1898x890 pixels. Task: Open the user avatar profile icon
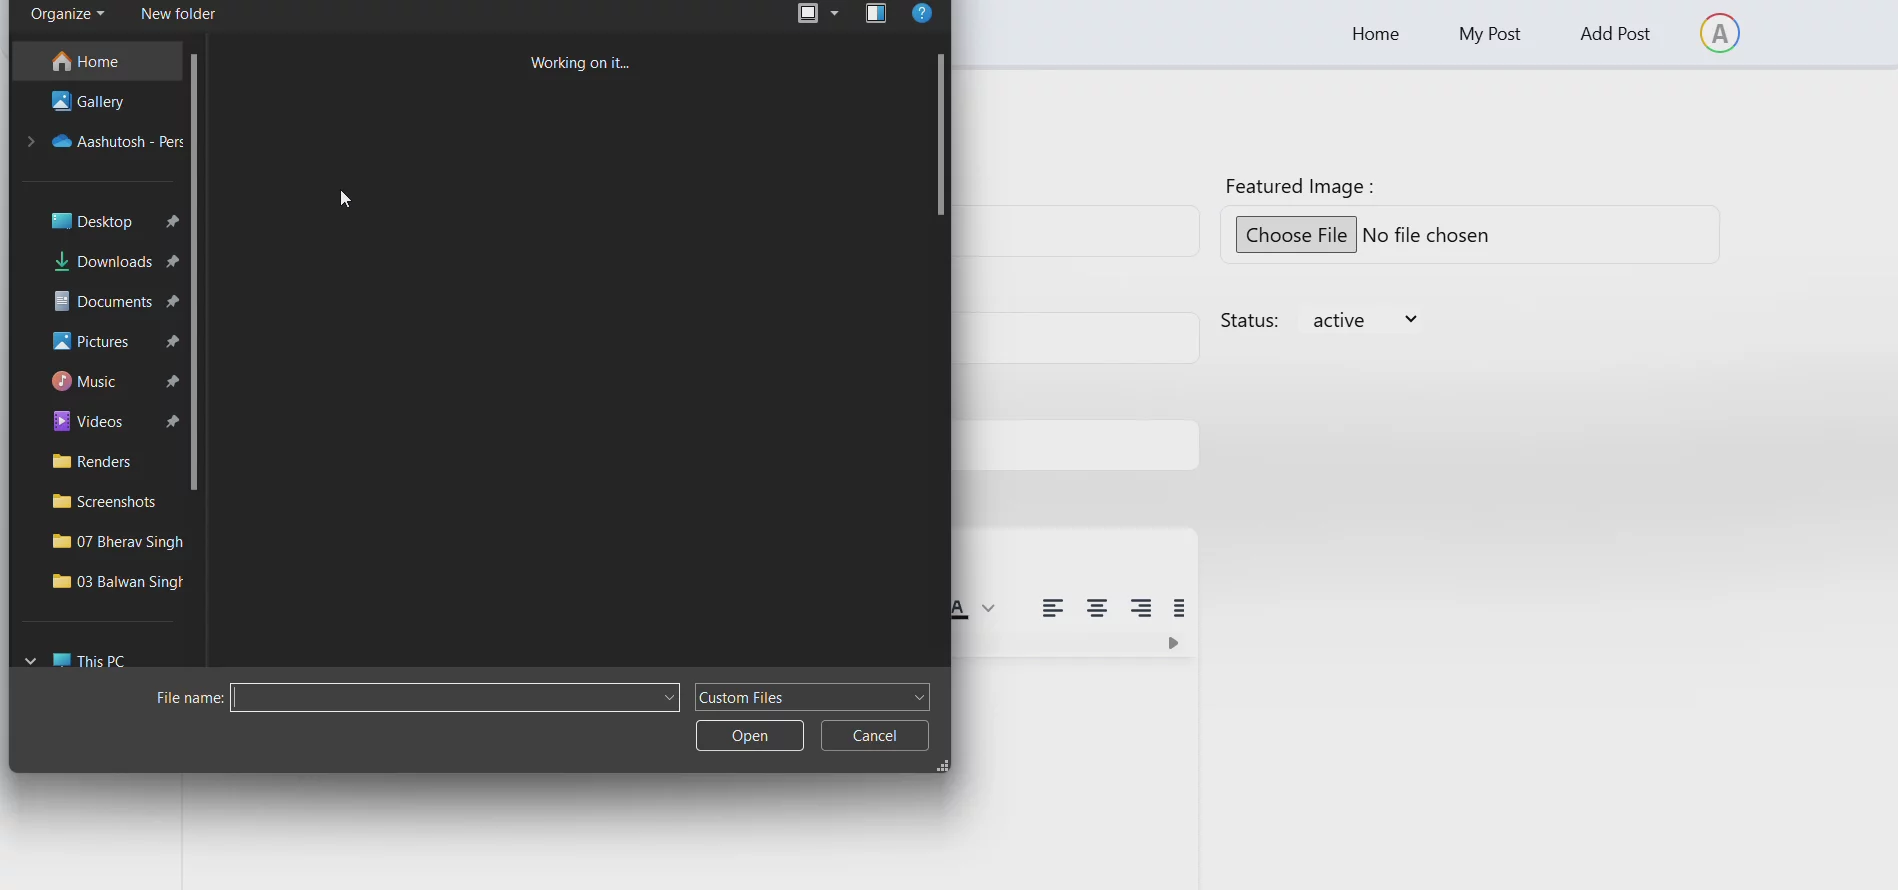pyautogui.click(x=1719, y=34)
